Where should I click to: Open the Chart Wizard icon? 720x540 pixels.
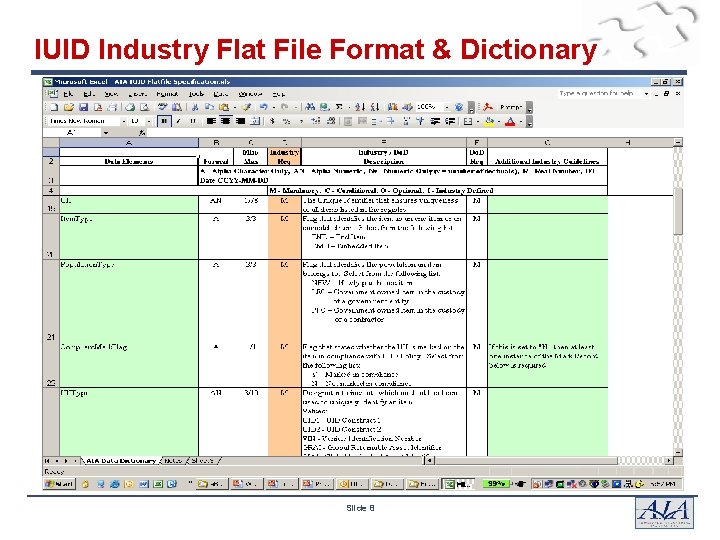point(393,107)
